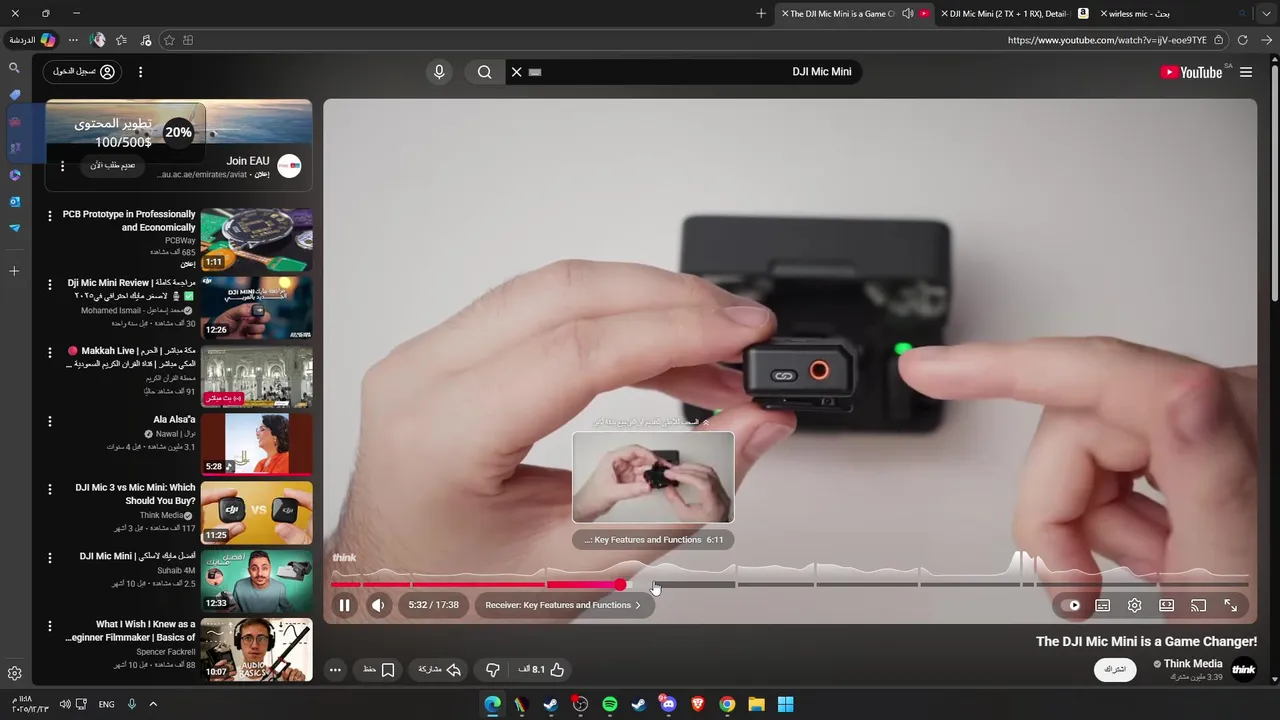The height and width of the screenshot is (720, 1280).
Task: Share the video using the share button
Action: tap(439, 669)
